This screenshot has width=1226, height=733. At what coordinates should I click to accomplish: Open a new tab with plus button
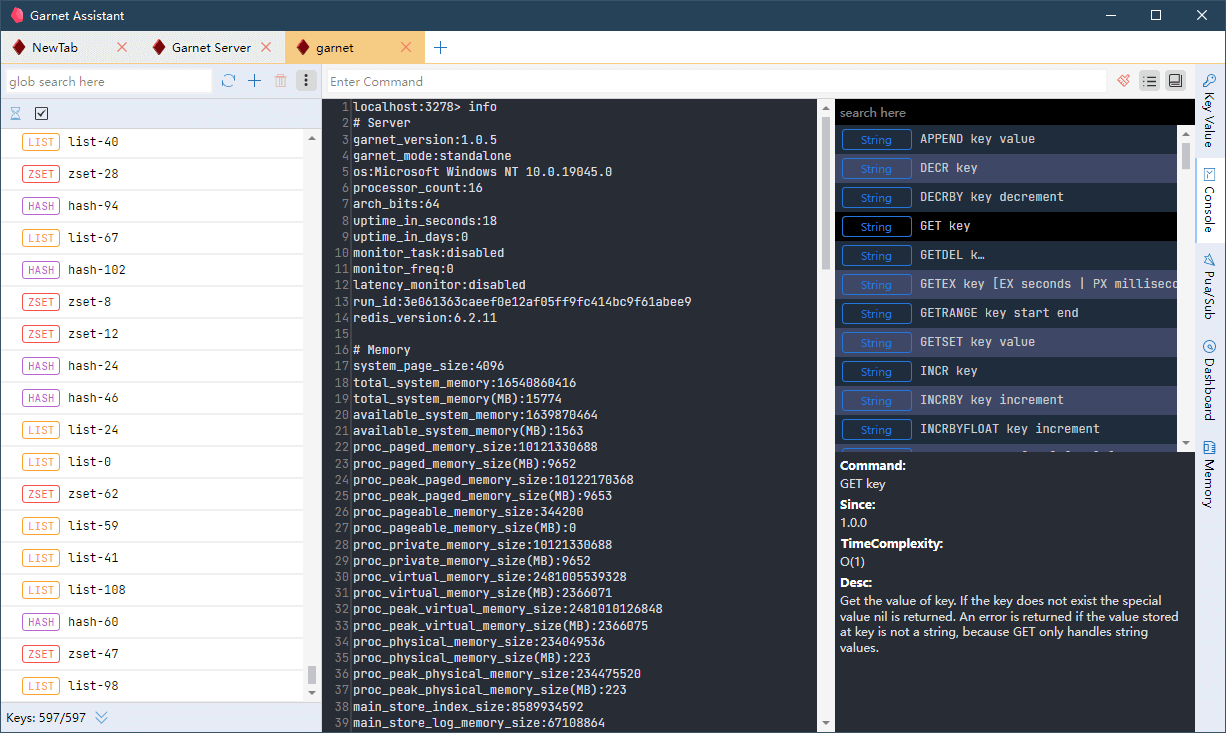[x=440, y=47]
